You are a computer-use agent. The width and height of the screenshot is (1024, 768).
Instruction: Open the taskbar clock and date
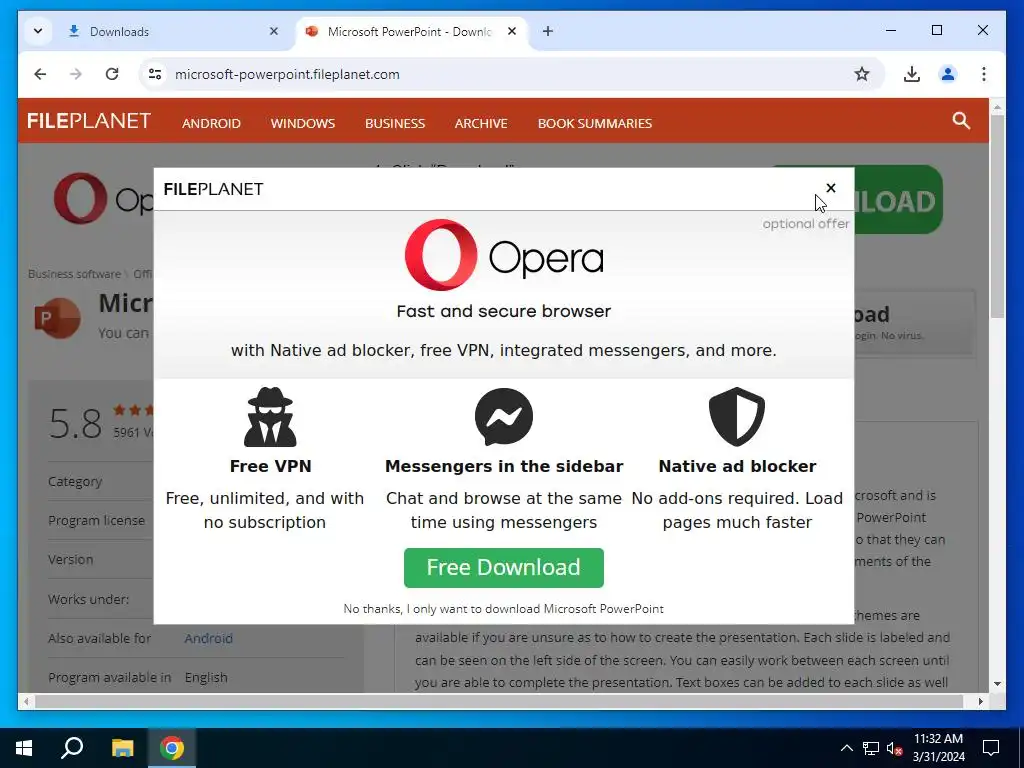pyautogui.click(x=938, y=748)
